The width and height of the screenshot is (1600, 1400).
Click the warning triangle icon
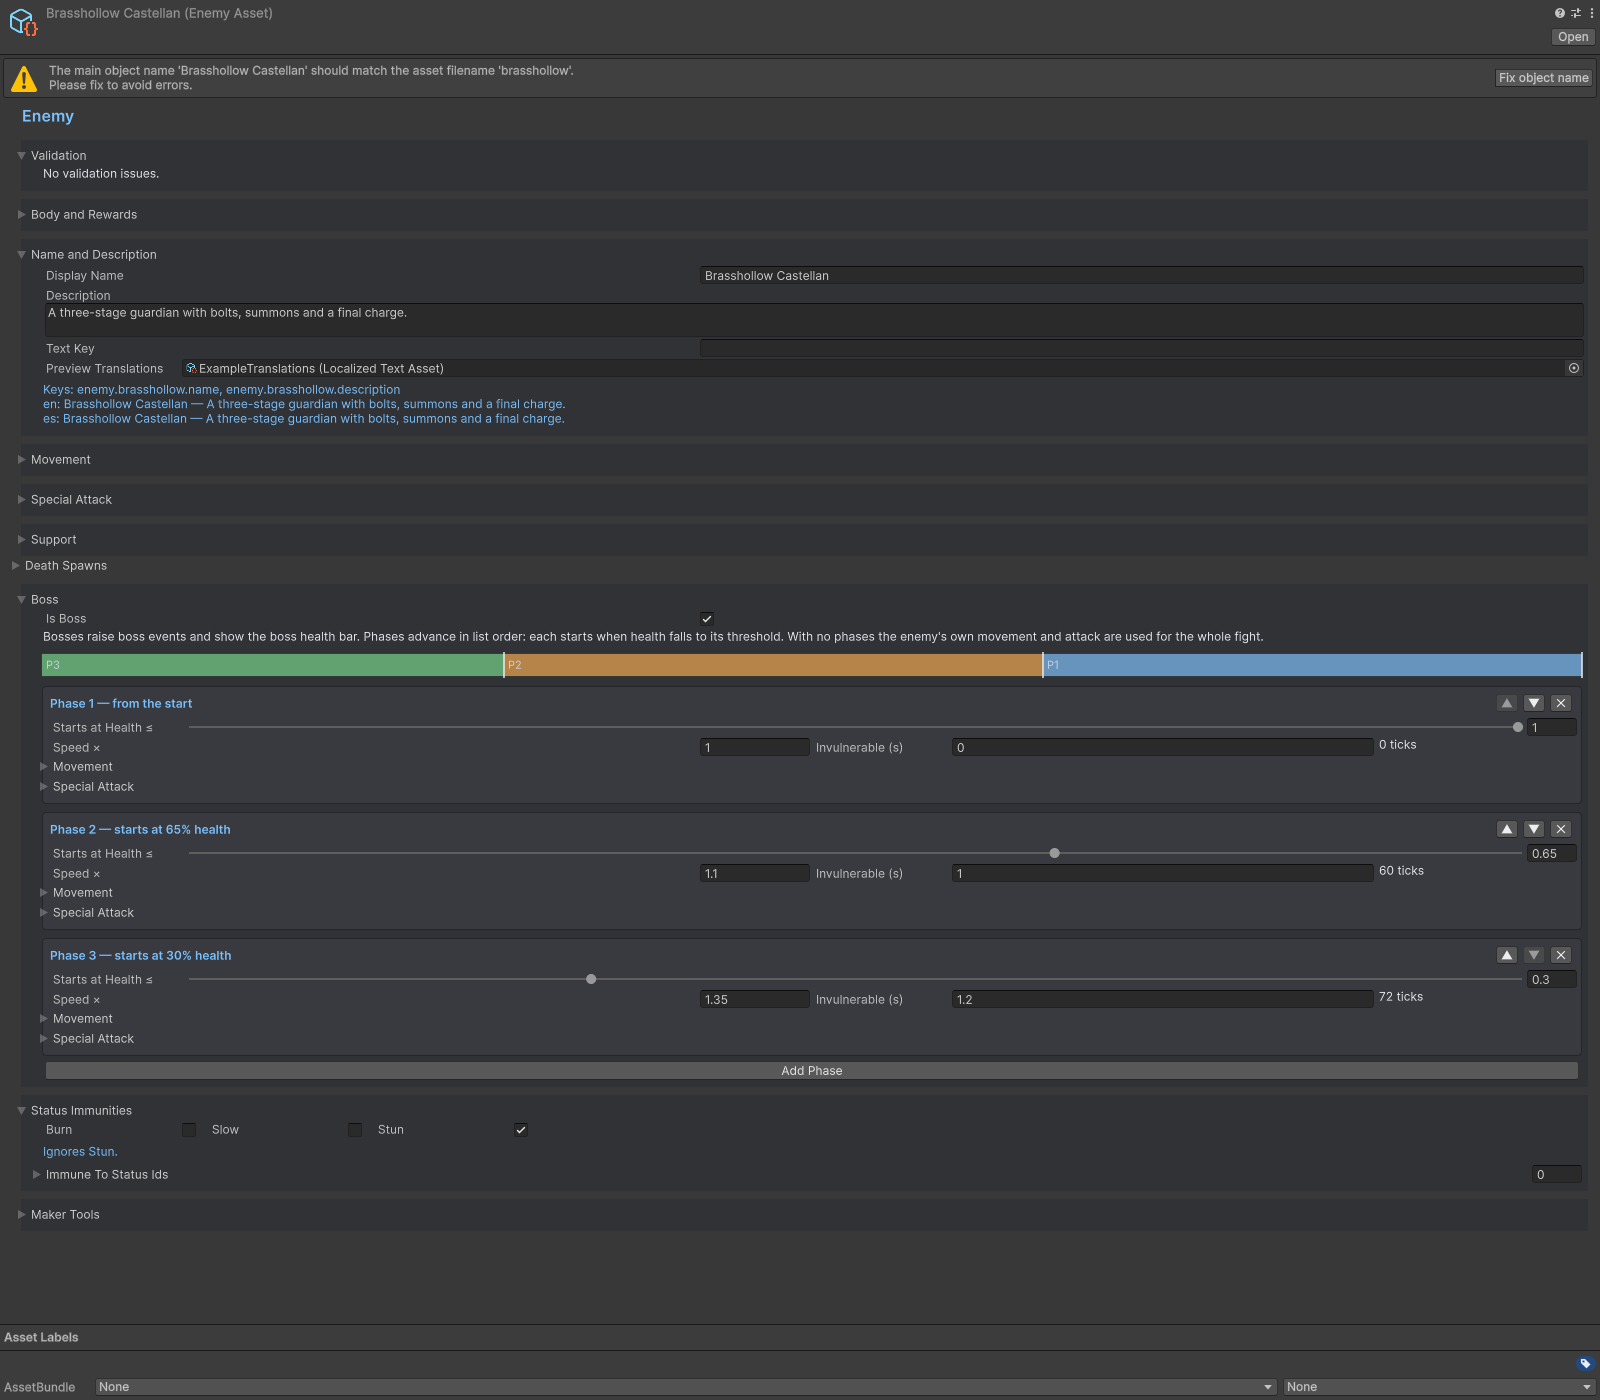click(24, 78)
